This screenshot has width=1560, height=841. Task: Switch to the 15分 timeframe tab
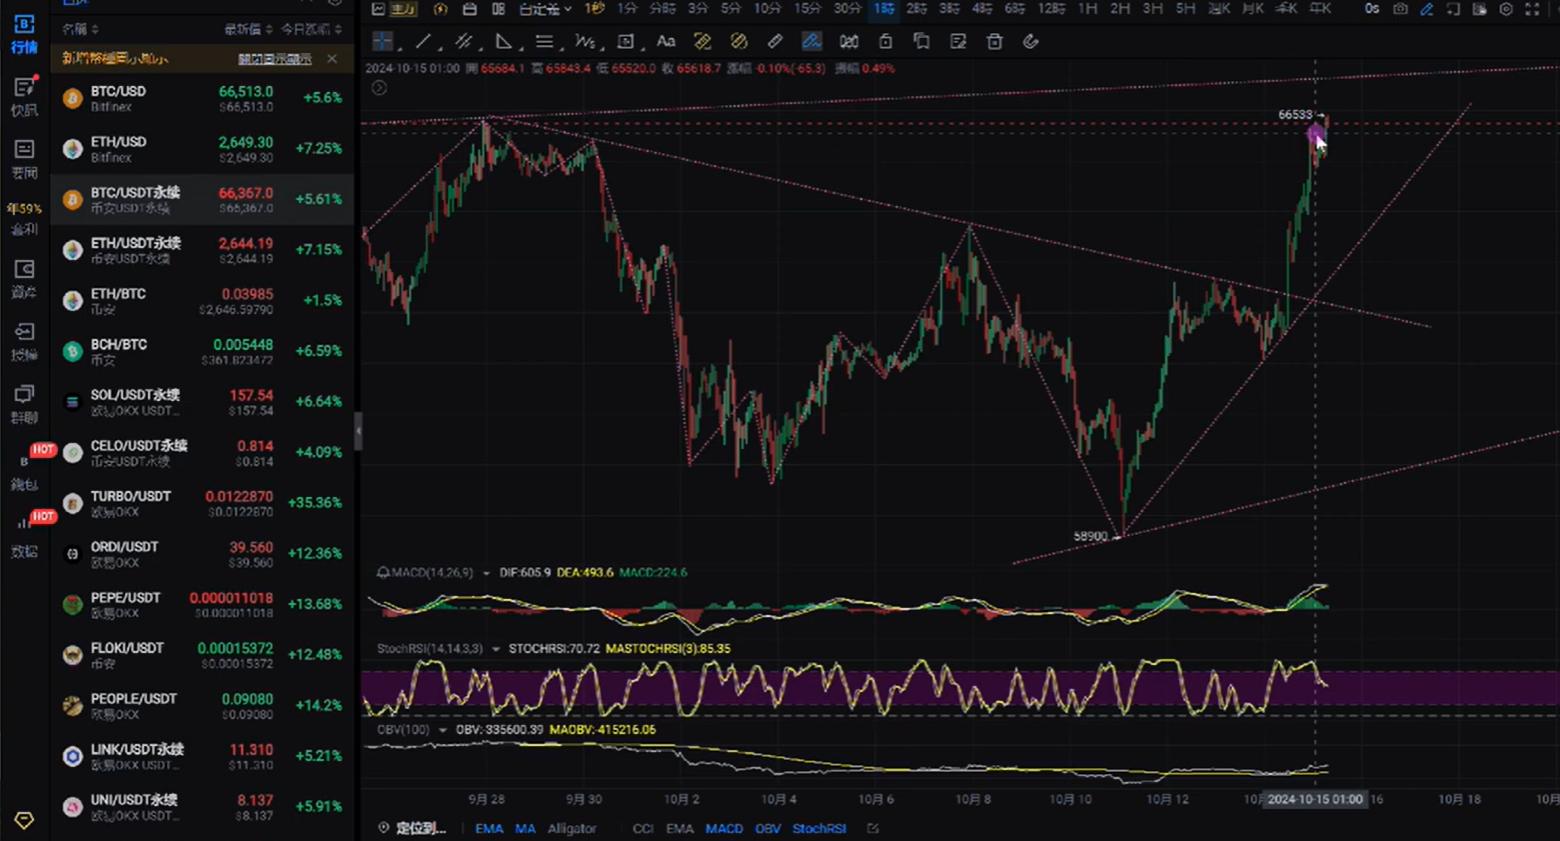tap(807, 9)
